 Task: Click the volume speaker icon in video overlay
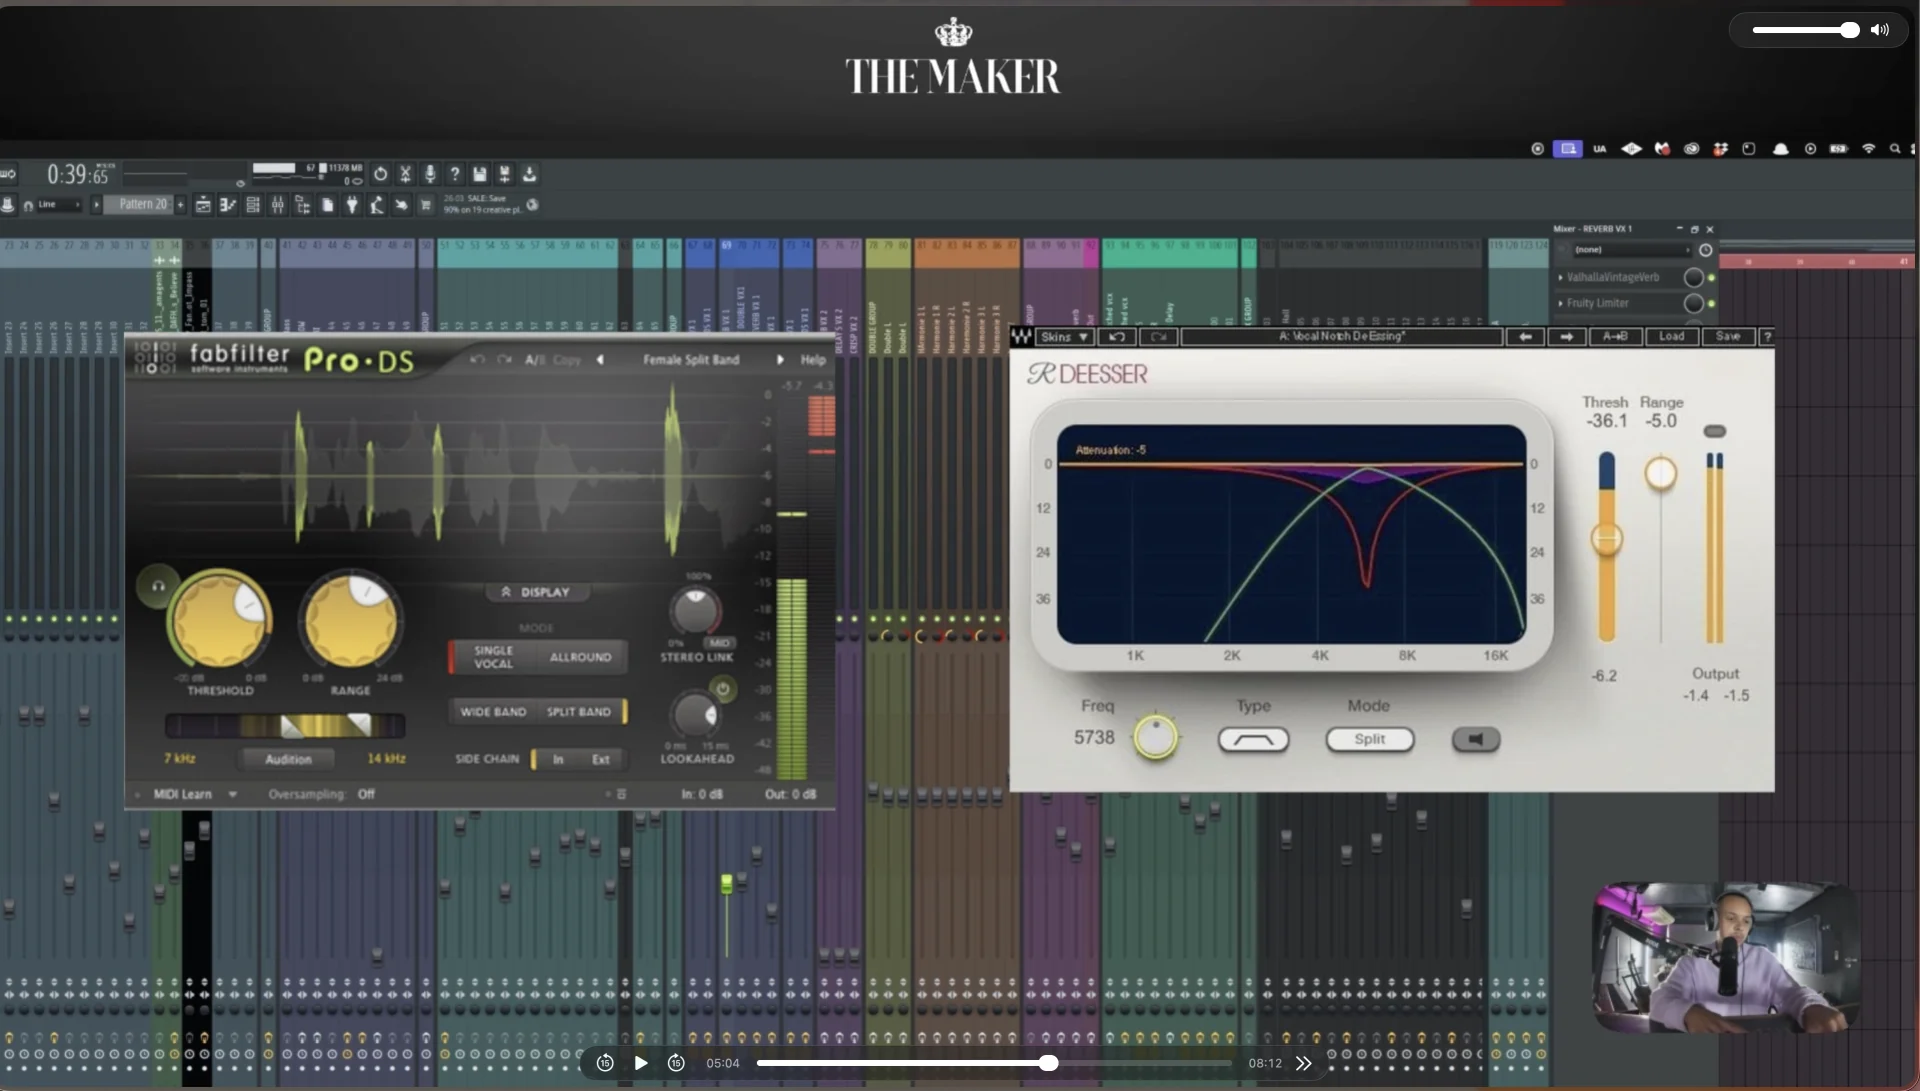coord(1880,30)
